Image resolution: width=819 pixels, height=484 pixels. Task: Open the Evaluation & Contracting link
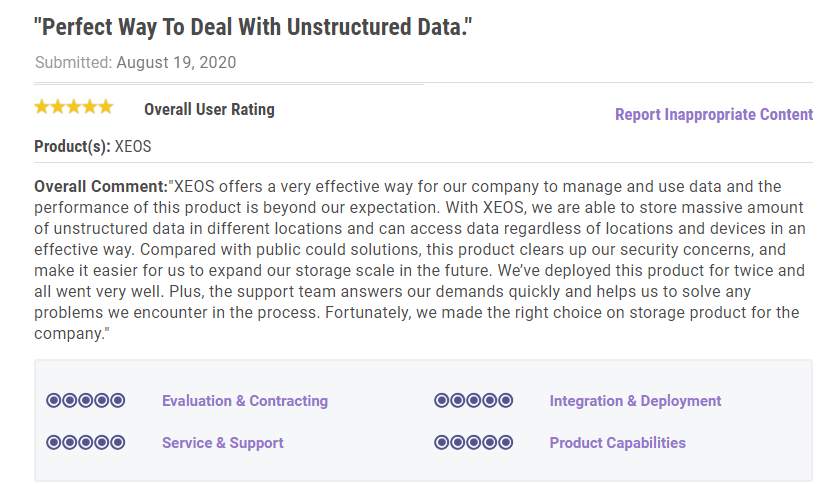(x=244, y=400)
